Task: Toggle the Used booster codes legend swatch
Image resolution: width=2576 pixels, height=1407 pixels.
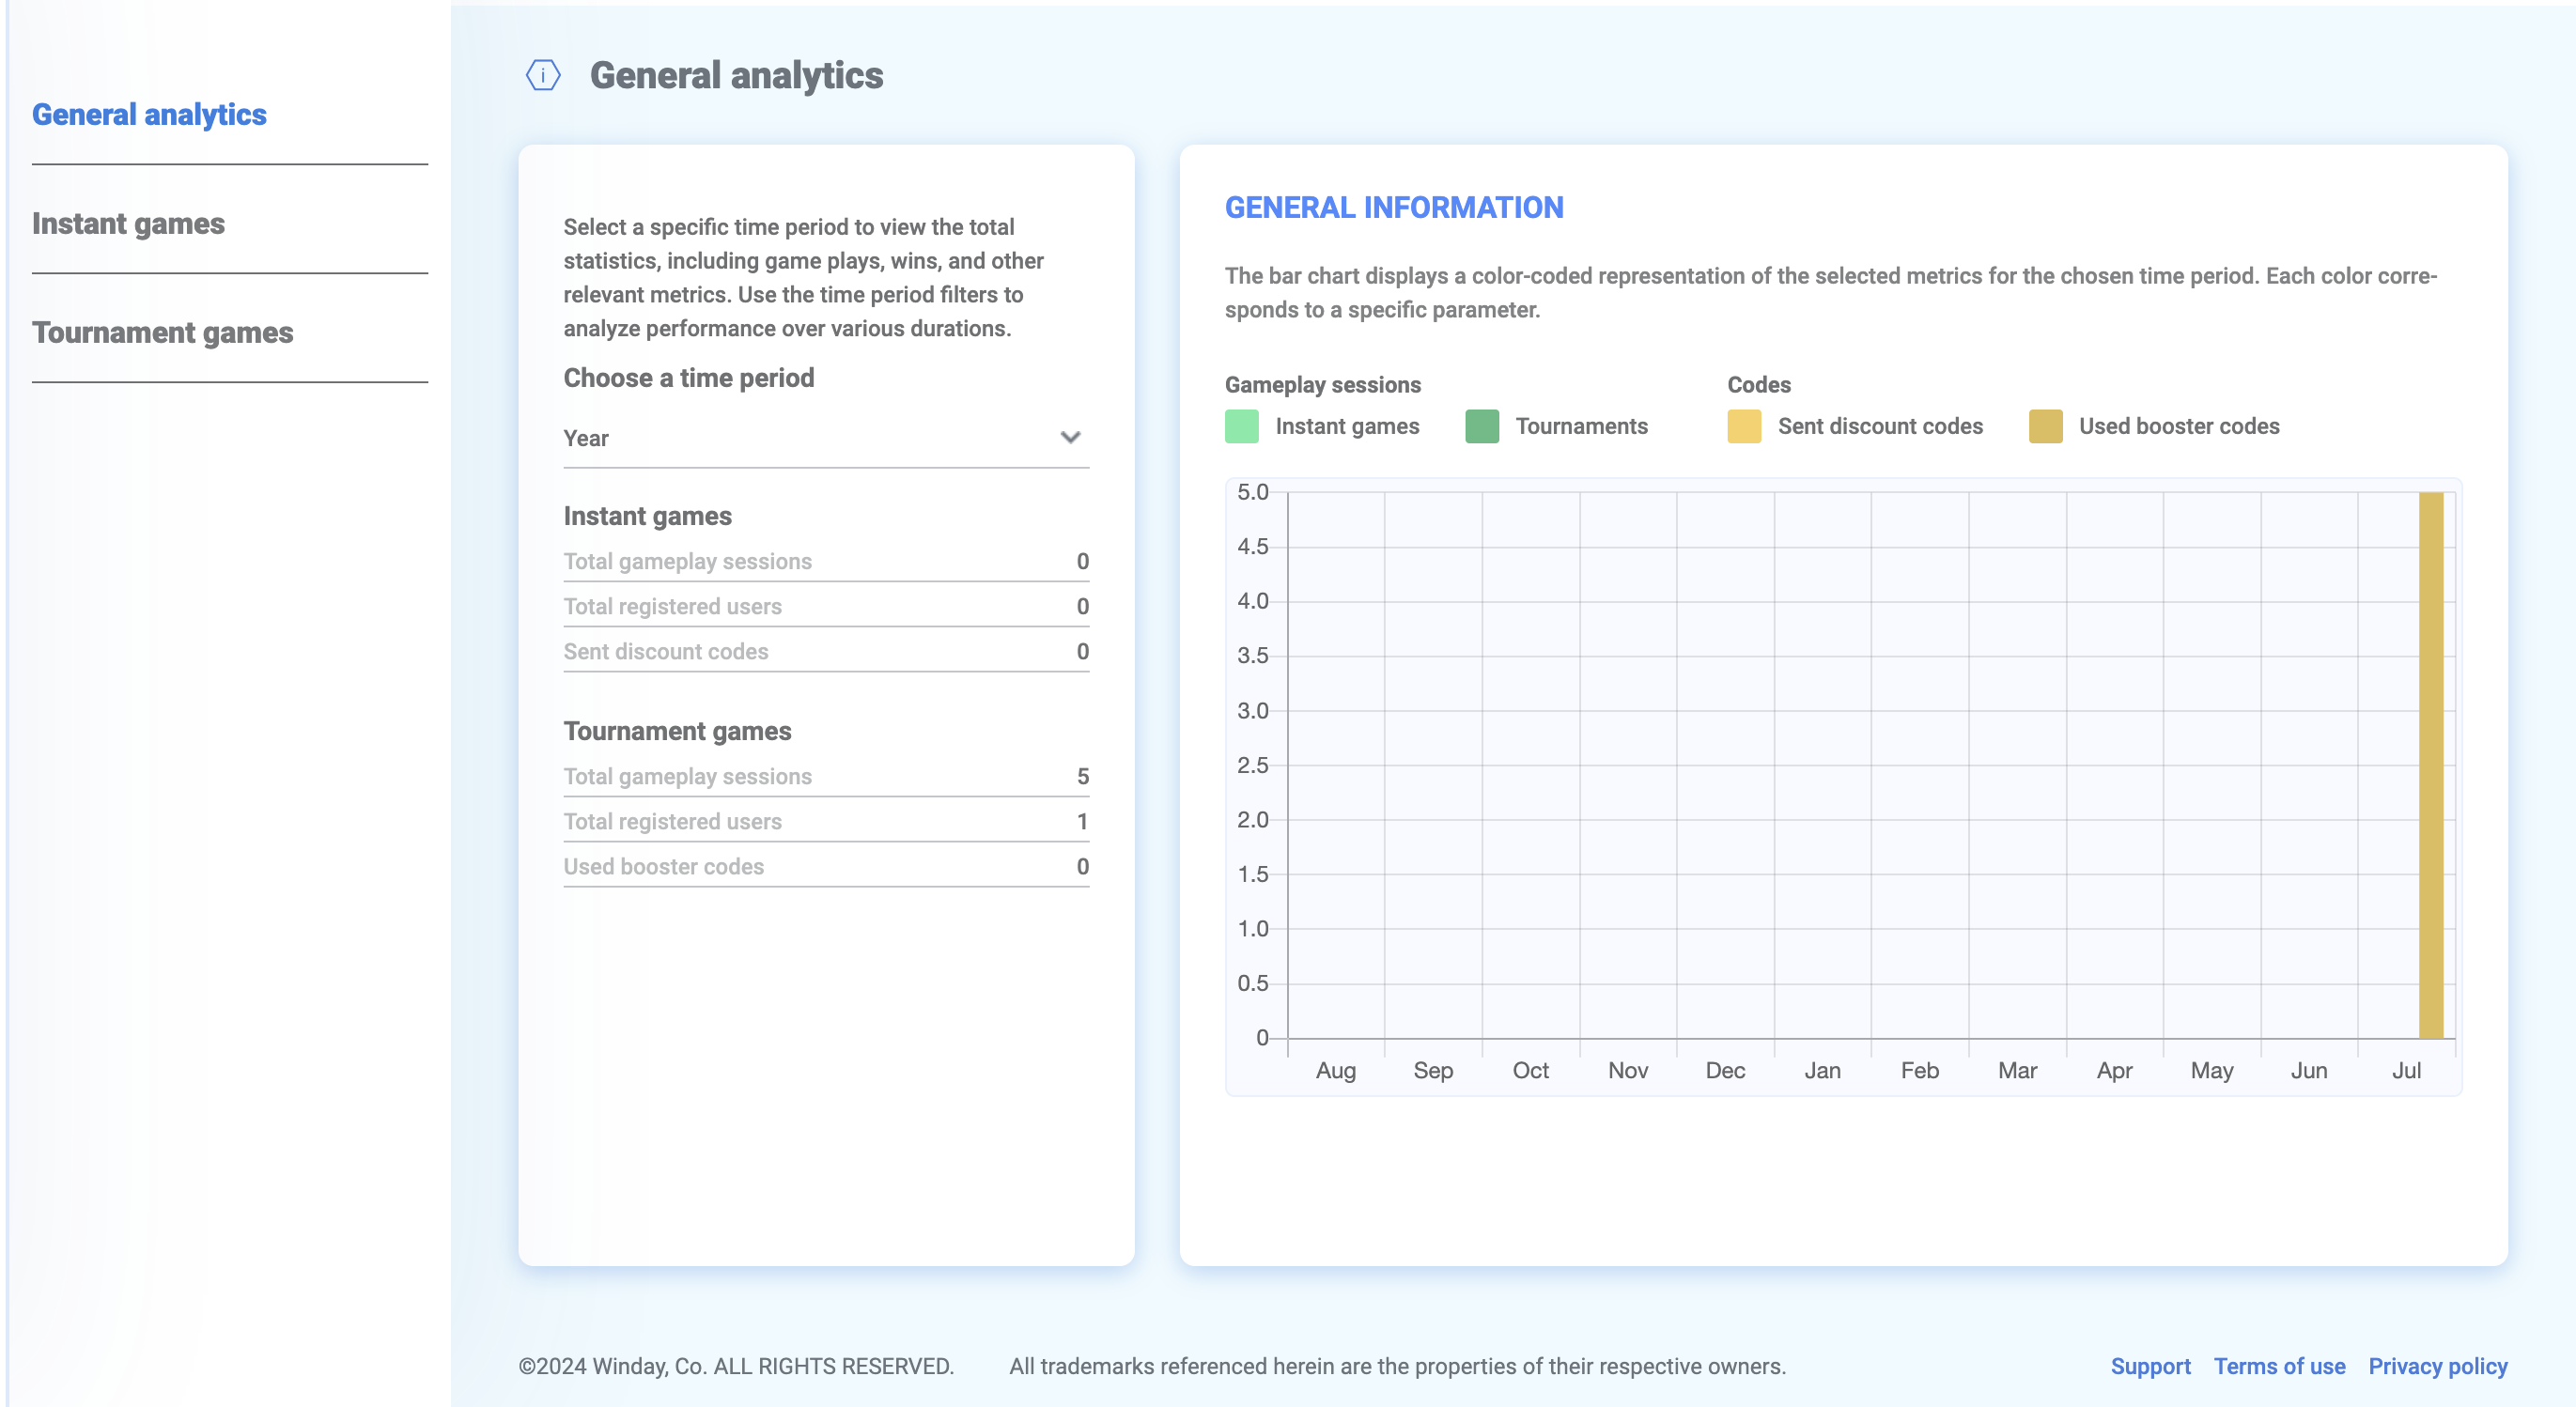Action: (2045, 426)
